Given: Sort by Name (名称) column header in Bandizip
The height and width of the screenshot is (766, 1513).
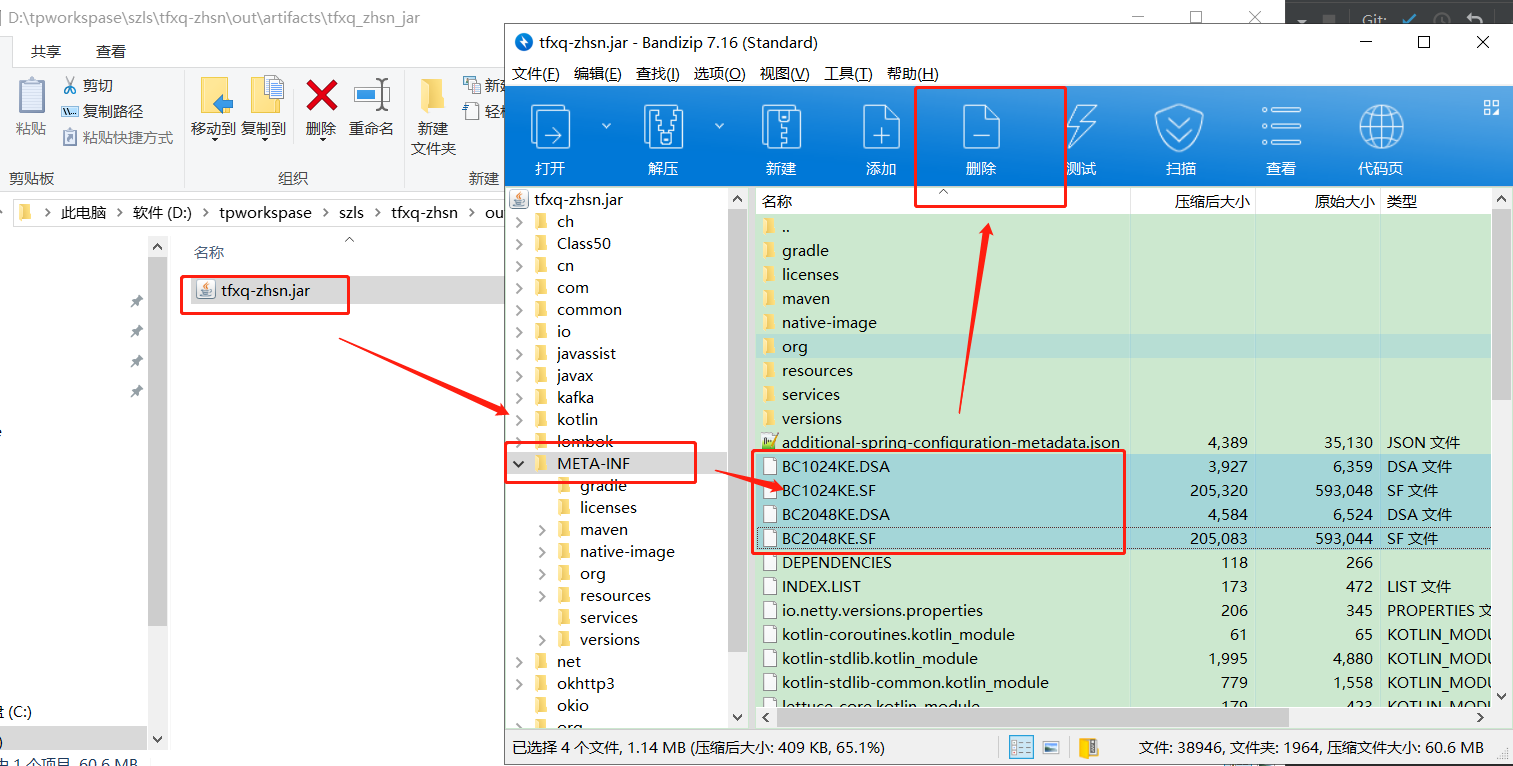Looking at the screenshot, I should (x=943, y=201).
